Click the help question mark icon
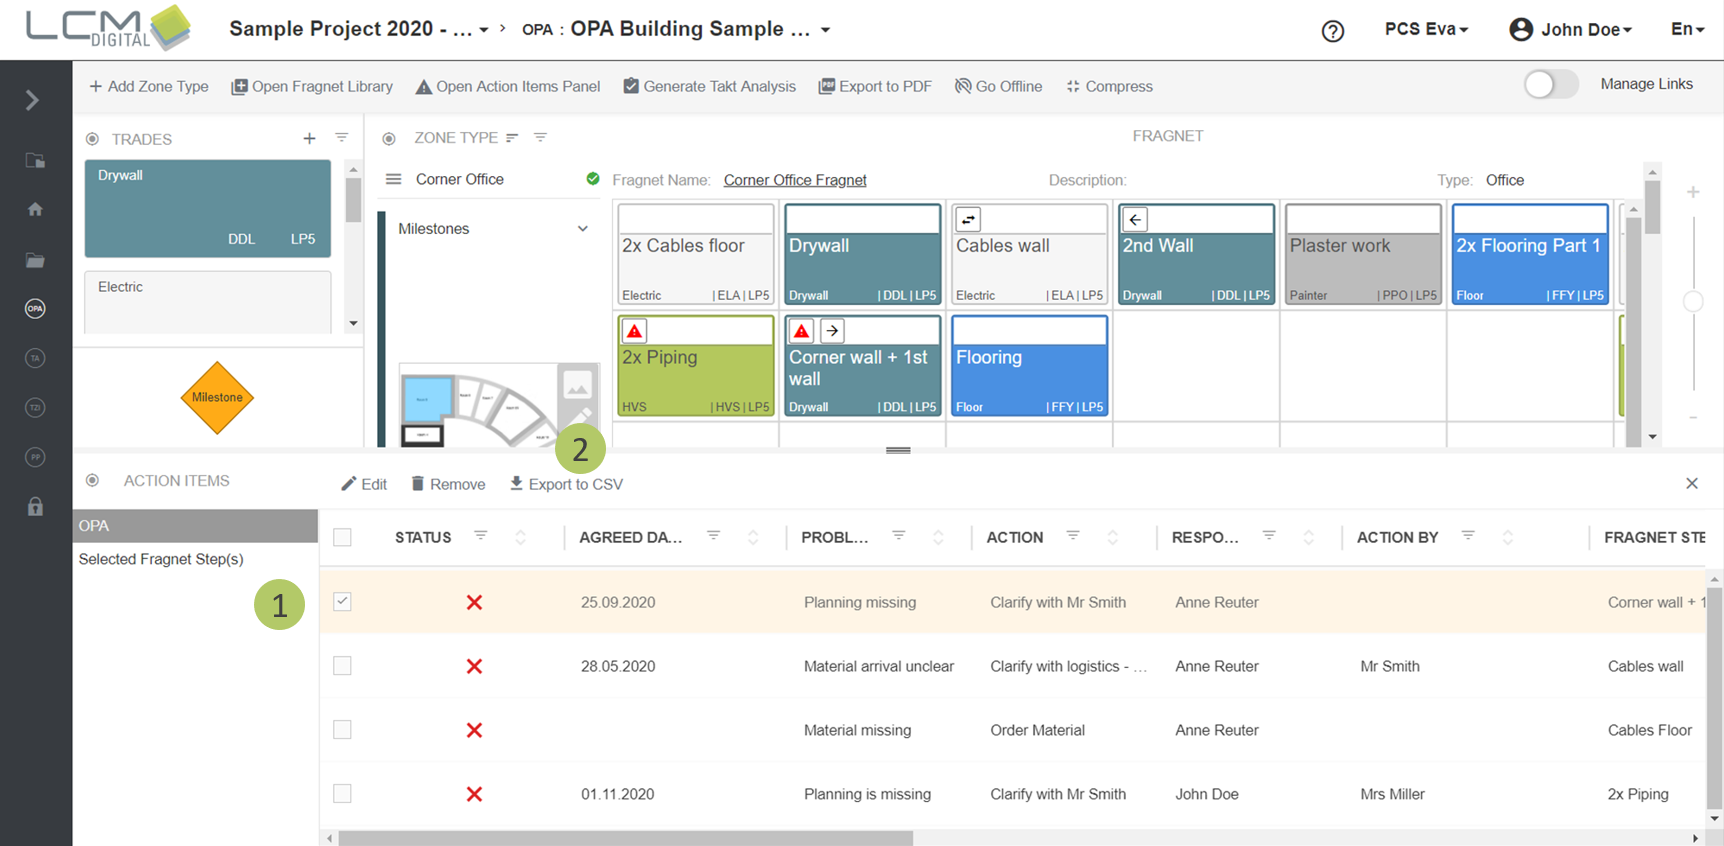 click(1332, 31)
